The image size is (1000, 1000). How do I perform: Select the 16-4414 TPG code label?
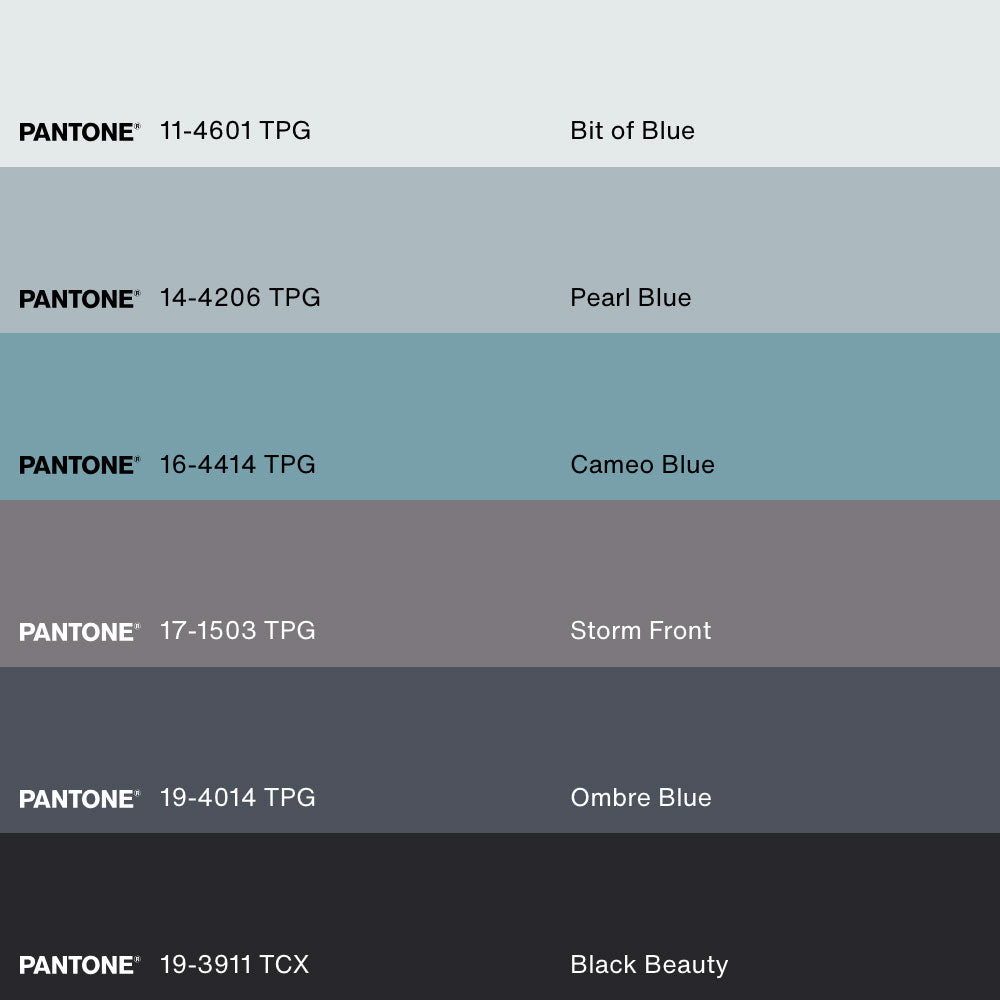point(237,464)
